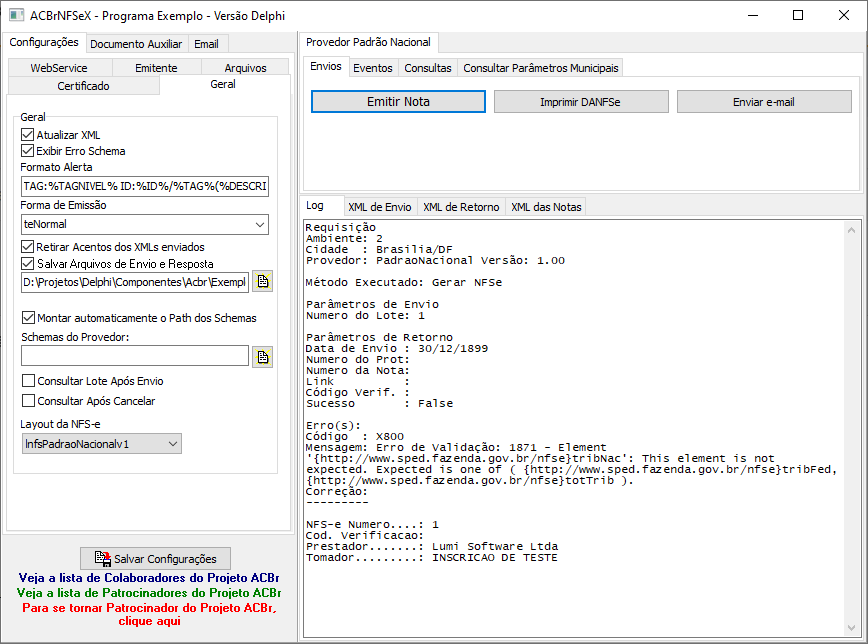Toggle the Atualizar XML checkbox

coord(27,135)
